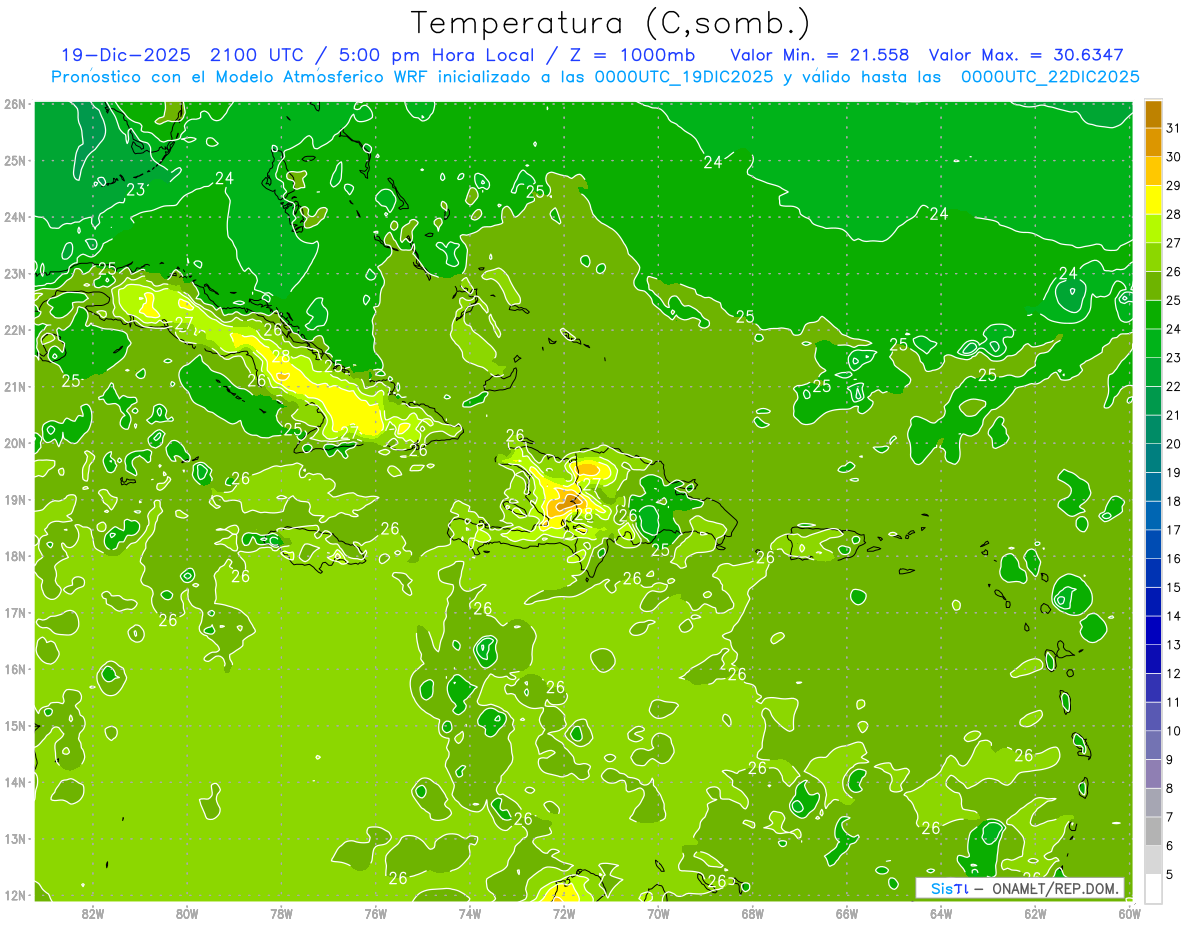Image resolution: width=1200 pixels, height=927 pixels.
Task: Pick the blue swatch between 16 and 17
Action: pyautogui.click(x=1153, y=544)
